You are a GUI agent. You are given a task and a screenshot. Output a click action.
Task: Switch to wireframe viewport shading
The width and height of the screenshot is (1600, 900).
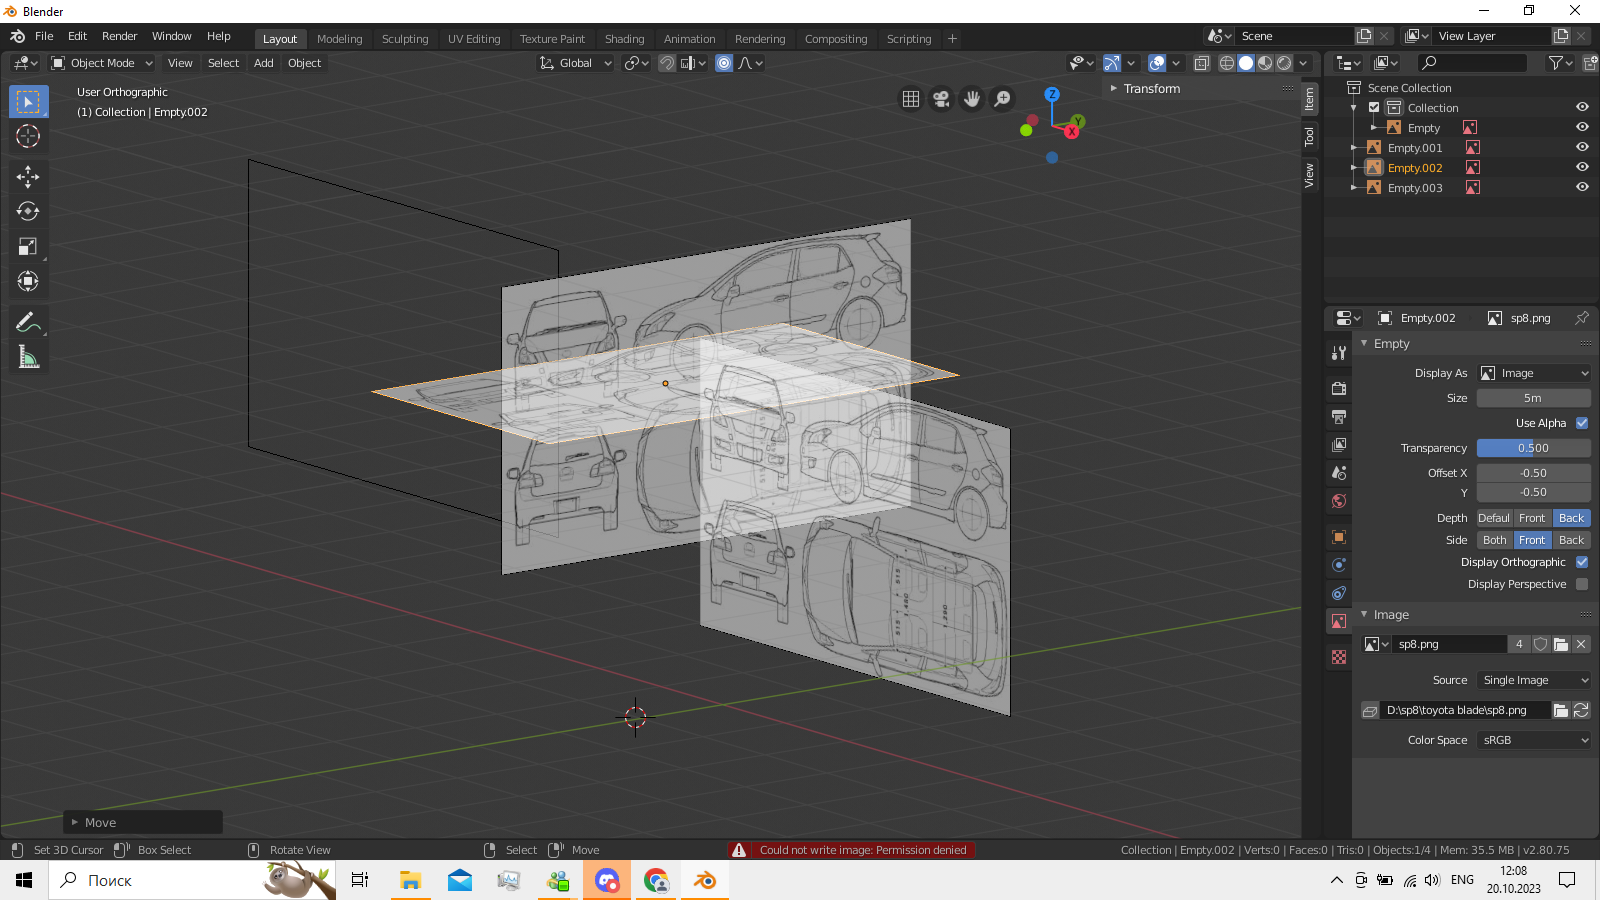[x=1227, y=63]
